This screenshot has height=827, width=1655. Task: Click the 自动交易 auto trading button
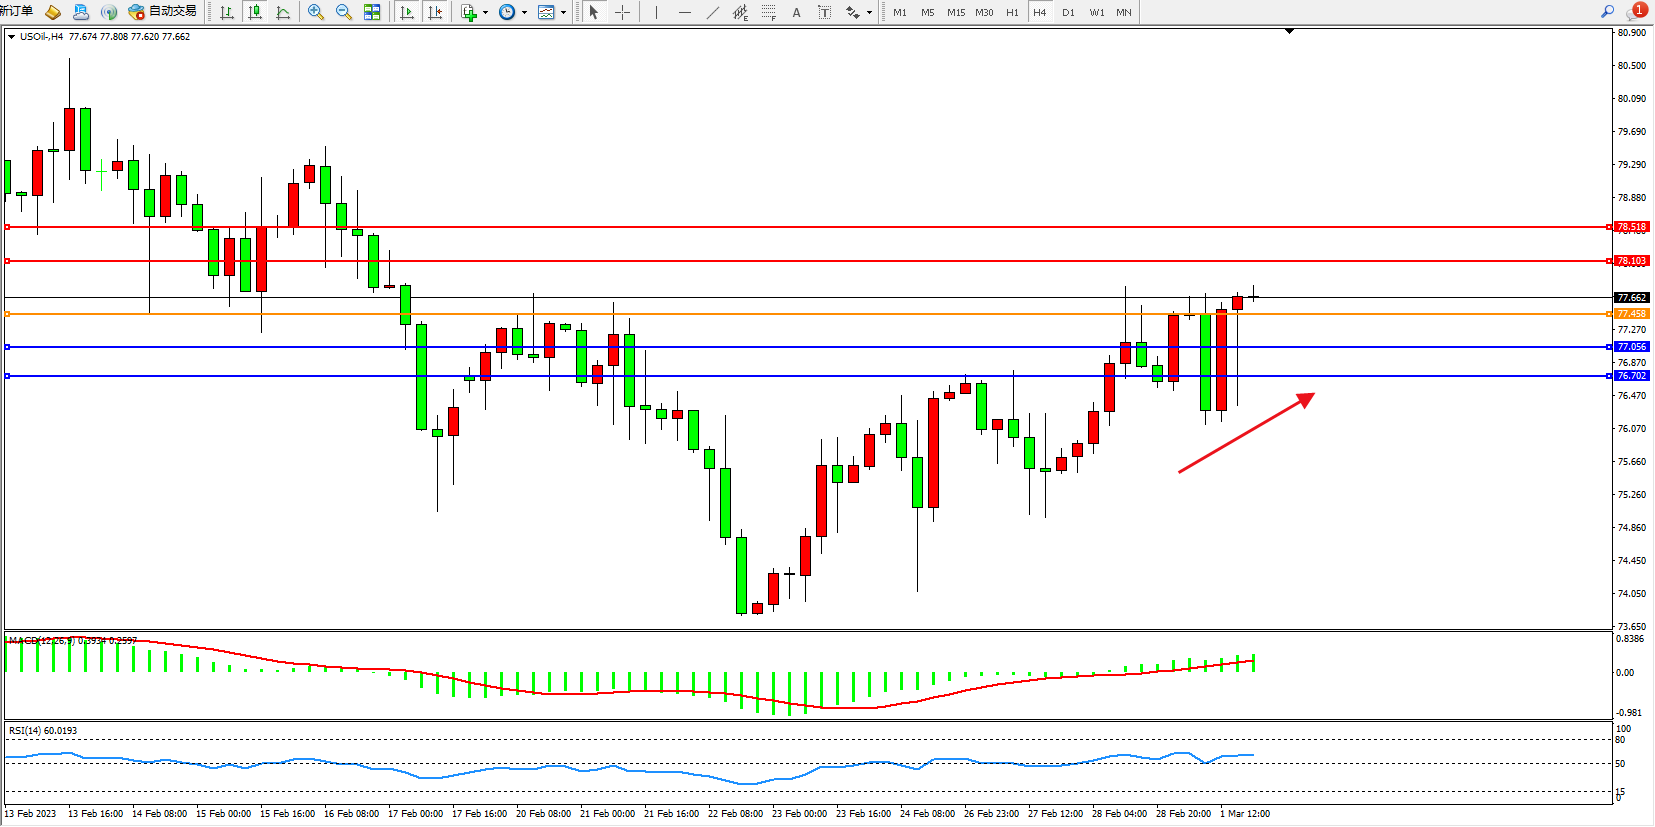[163, 12]
